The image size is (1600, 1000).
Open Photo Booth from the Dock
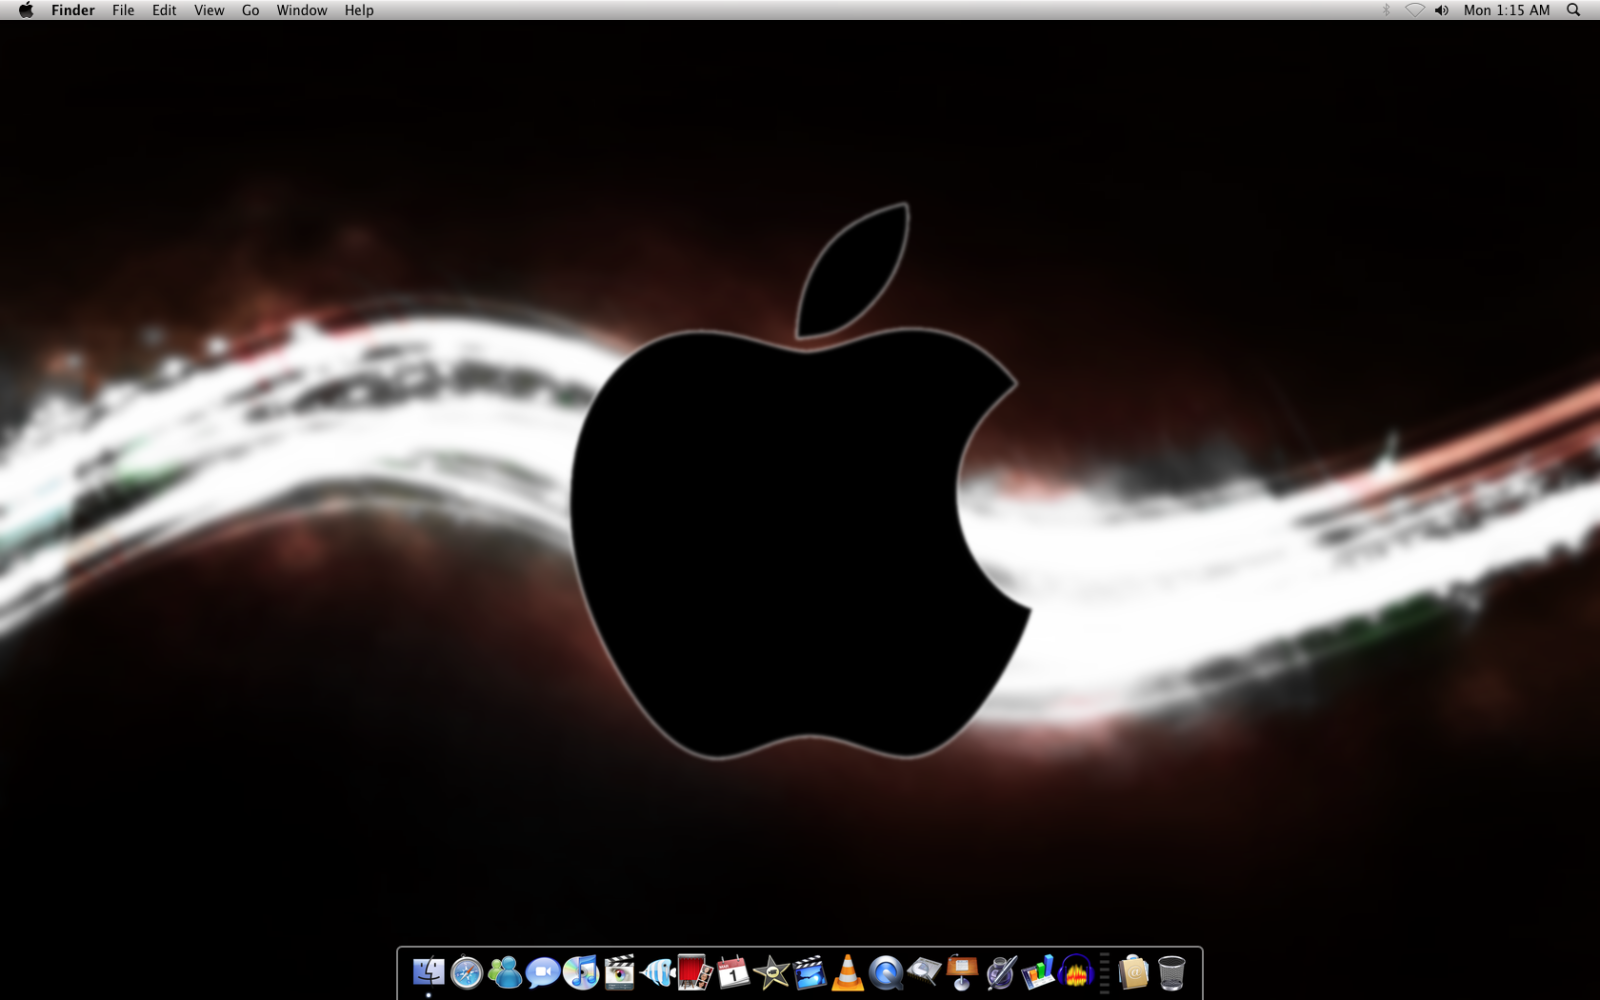pos(695,972)
